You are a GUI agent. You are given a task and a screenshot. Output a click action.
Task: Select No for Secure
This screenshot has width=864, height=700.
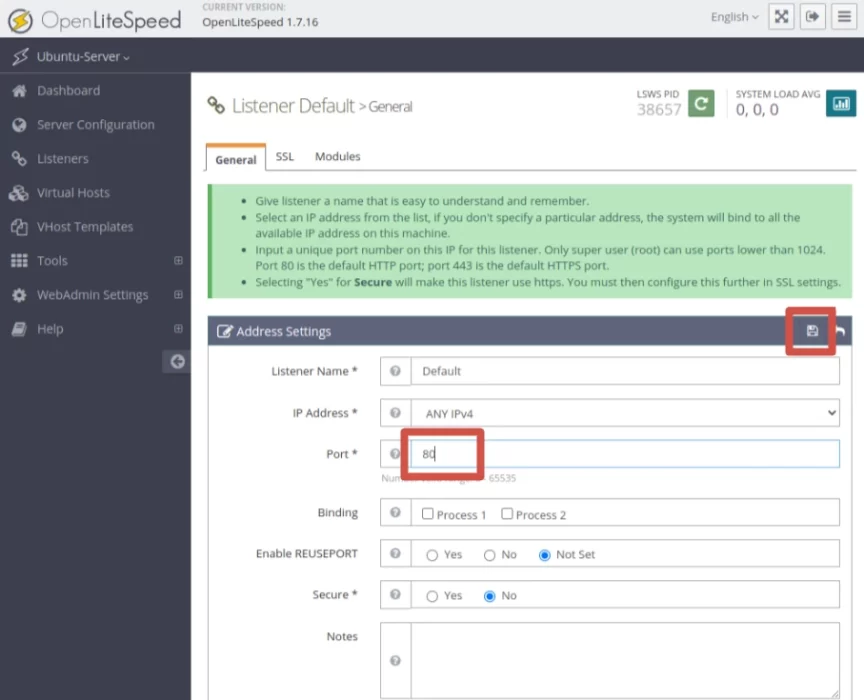(x=489, y=596)
